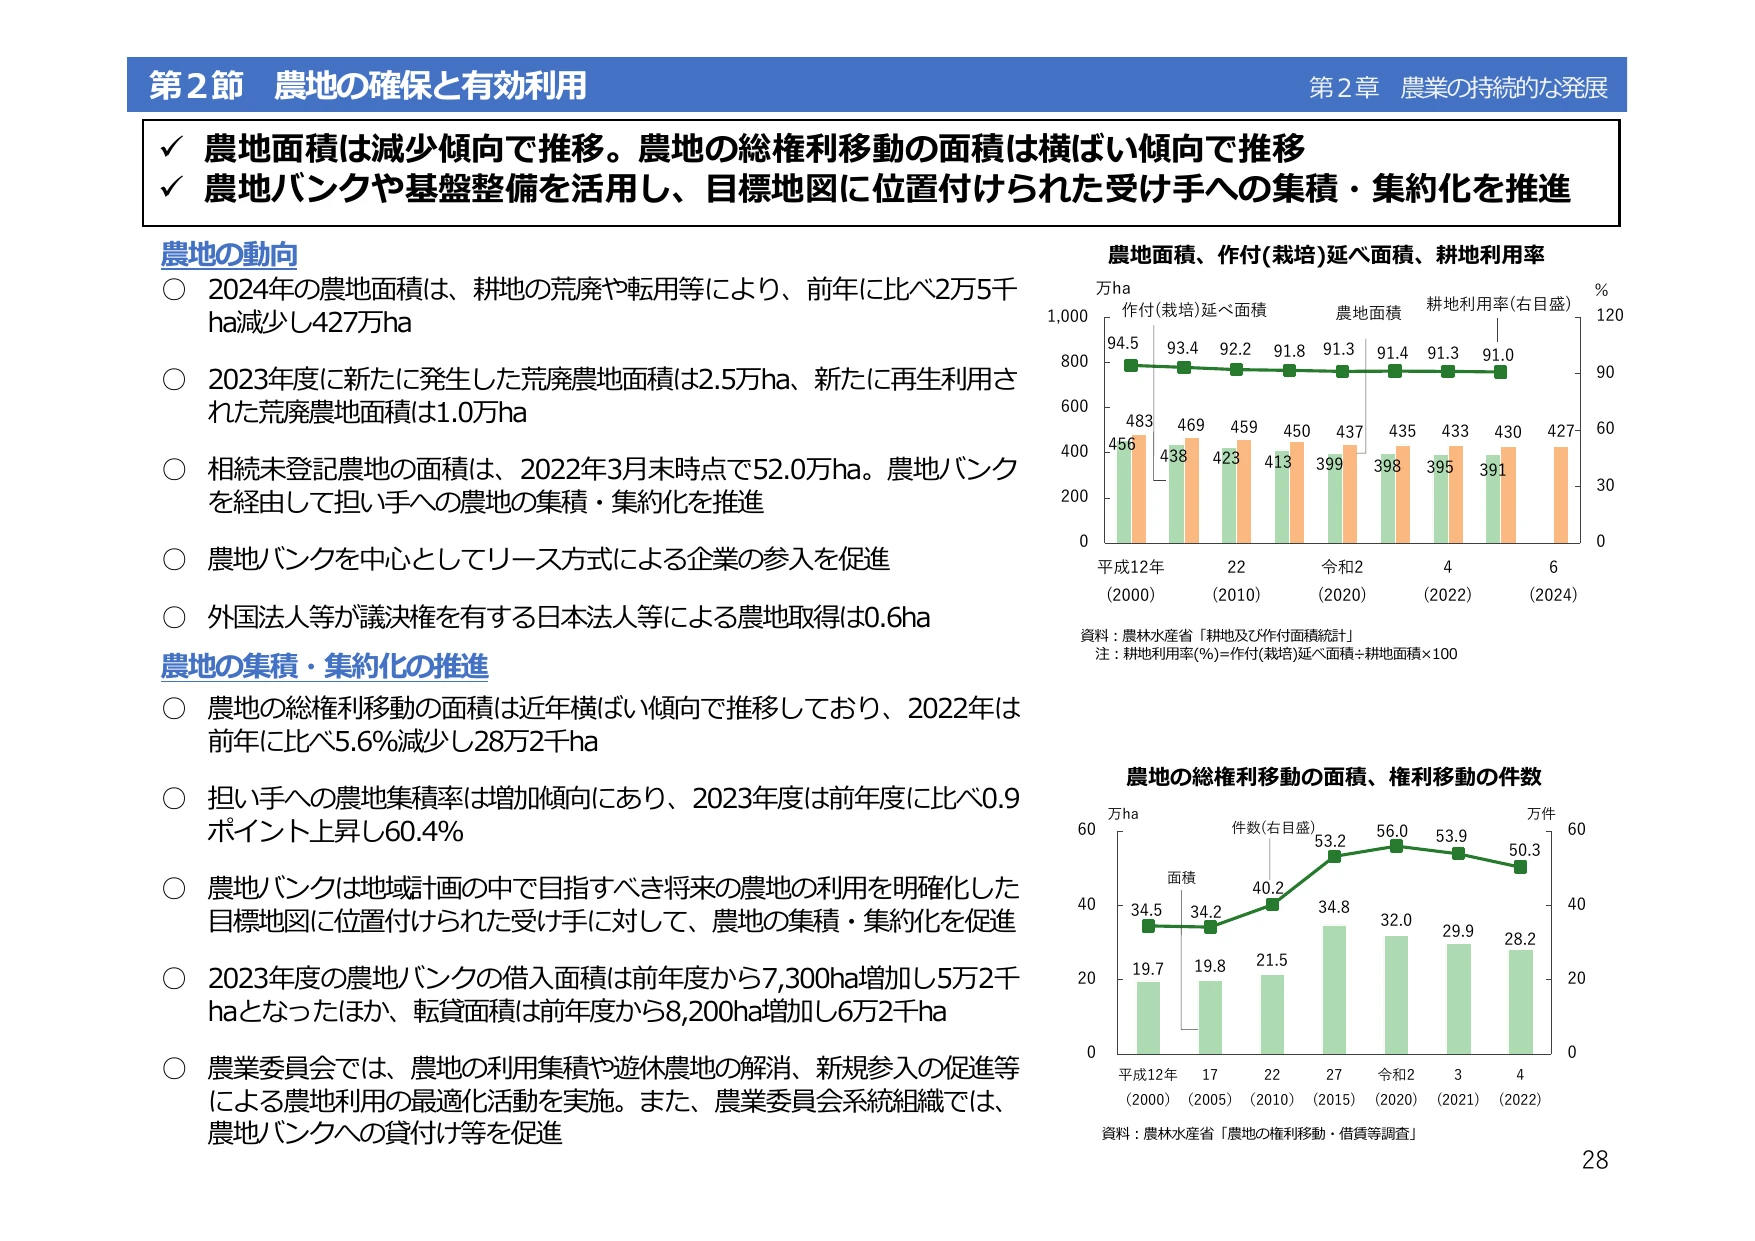Select legend label 作付(栽培)延べ面積
The width and height of the screenshot is (1755, 1241).
click(1194, 310)
